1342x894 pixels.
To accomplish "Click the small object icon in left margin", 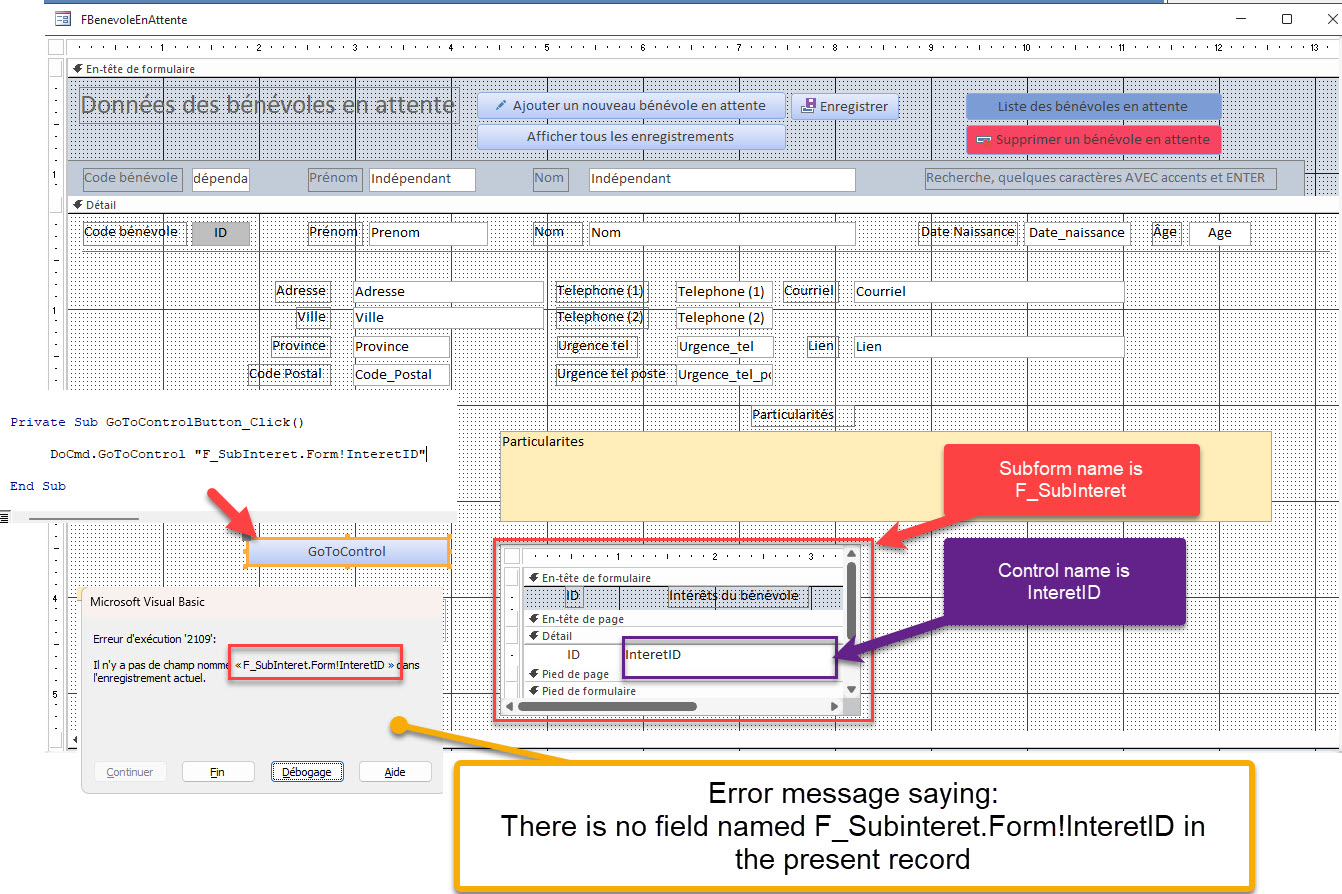I will (x=5, y=517).
